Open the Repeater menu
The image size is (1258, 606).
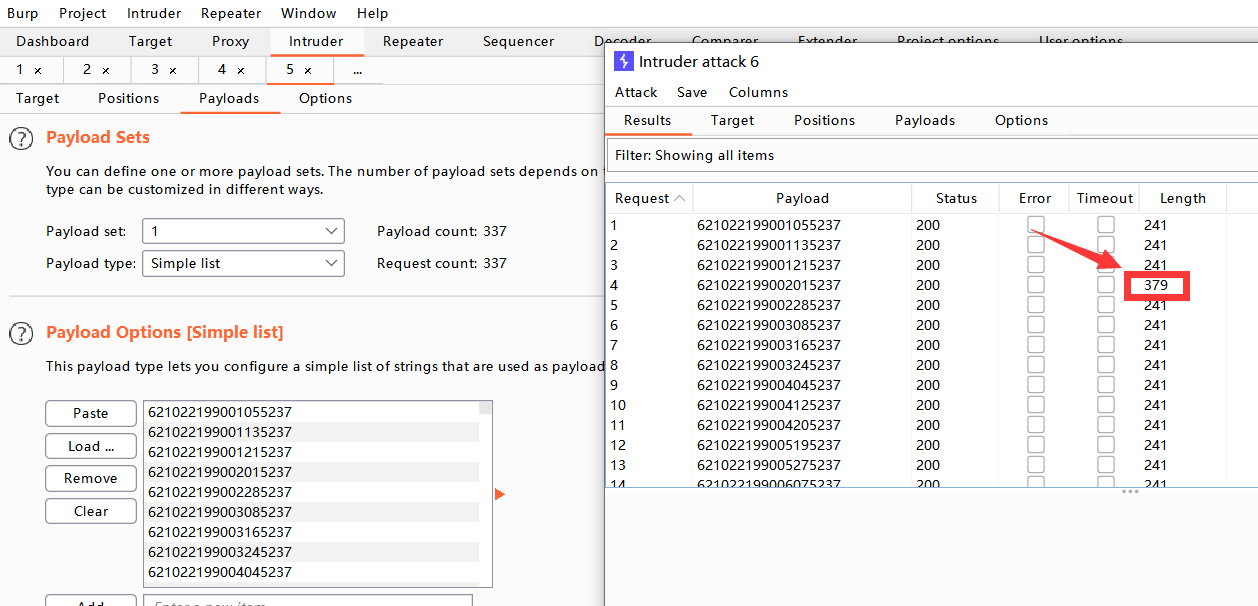tap(232, 13)
